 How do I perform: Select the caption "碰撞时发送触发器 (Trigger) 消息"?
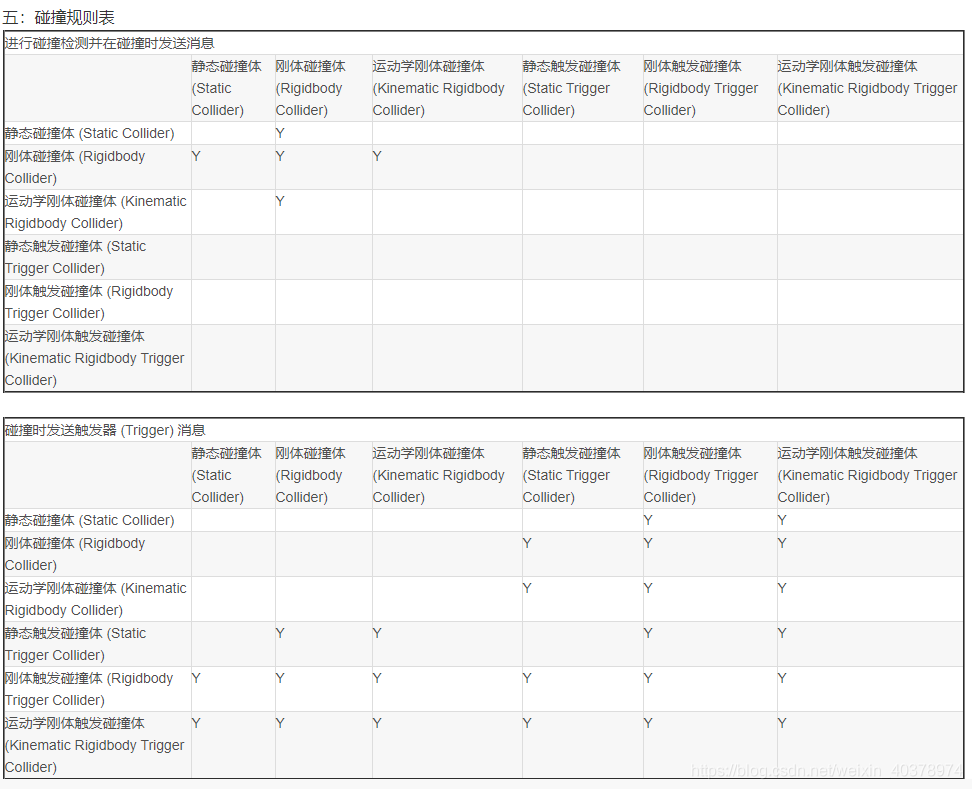pyautogui.click(x=105, y=430)
